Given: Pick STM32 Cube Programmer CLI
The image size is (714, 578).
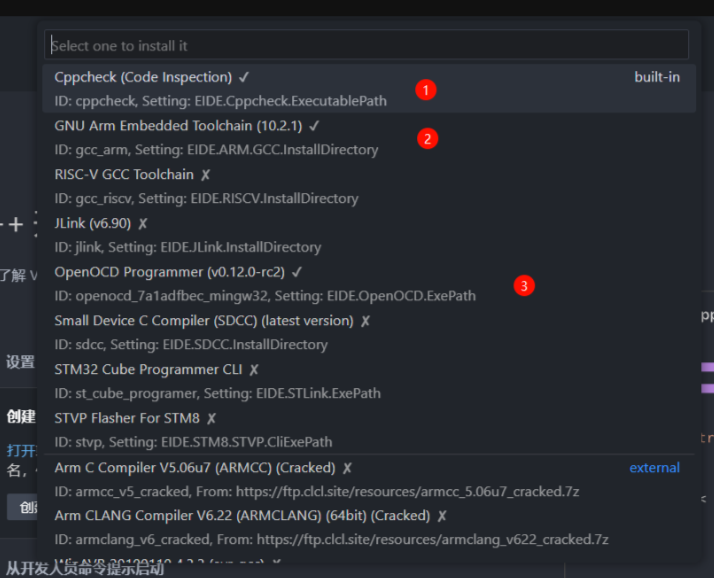Looking at the screenshot, I should pos(369,381).
